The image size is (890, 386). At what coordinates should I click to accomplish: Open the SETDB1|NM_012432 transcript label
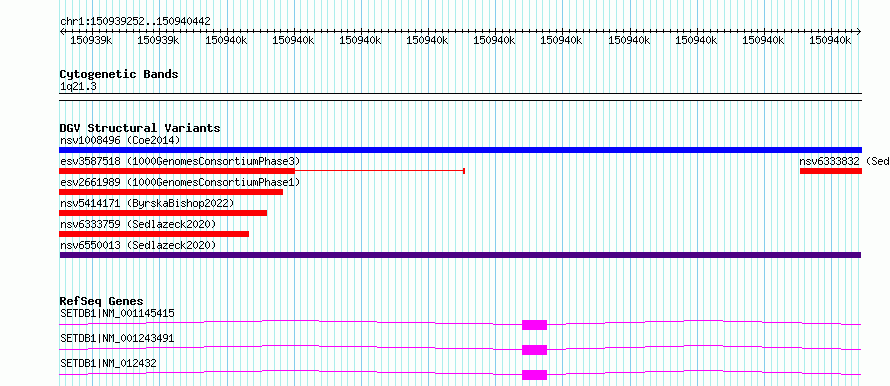[108, 363]
